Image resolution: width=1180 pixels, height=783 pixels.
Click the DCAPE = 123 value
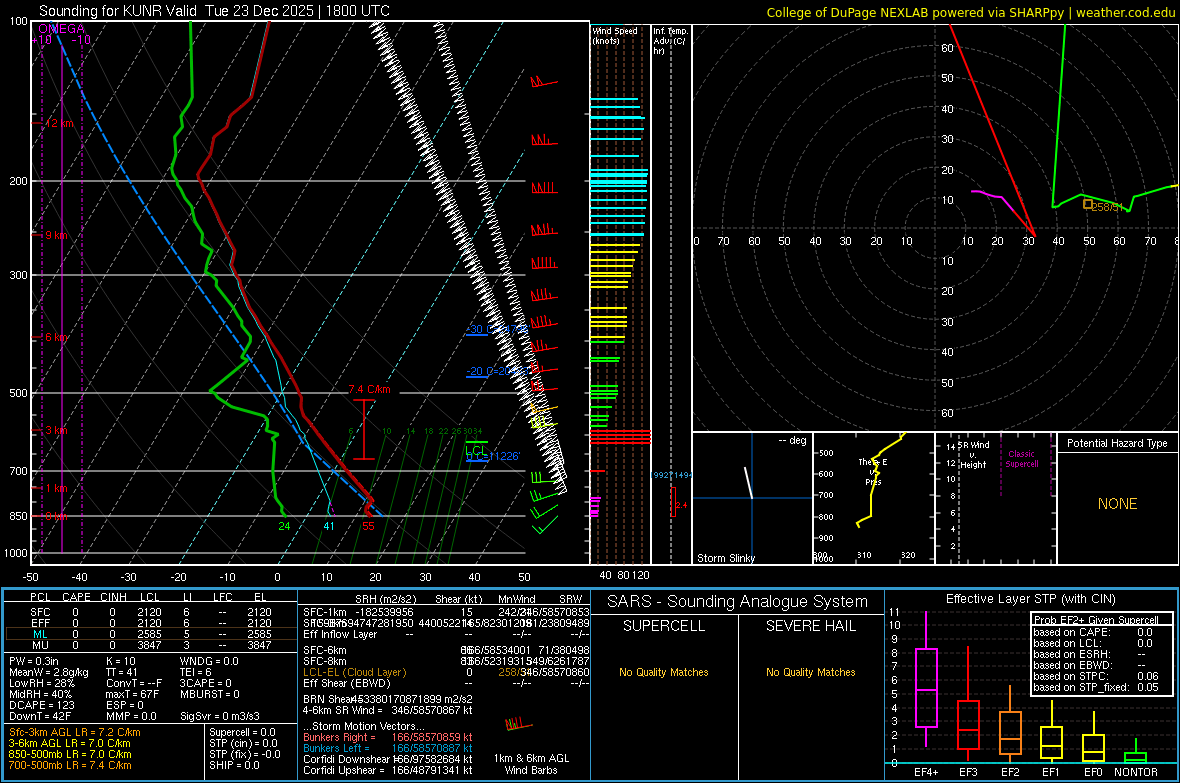42,705
